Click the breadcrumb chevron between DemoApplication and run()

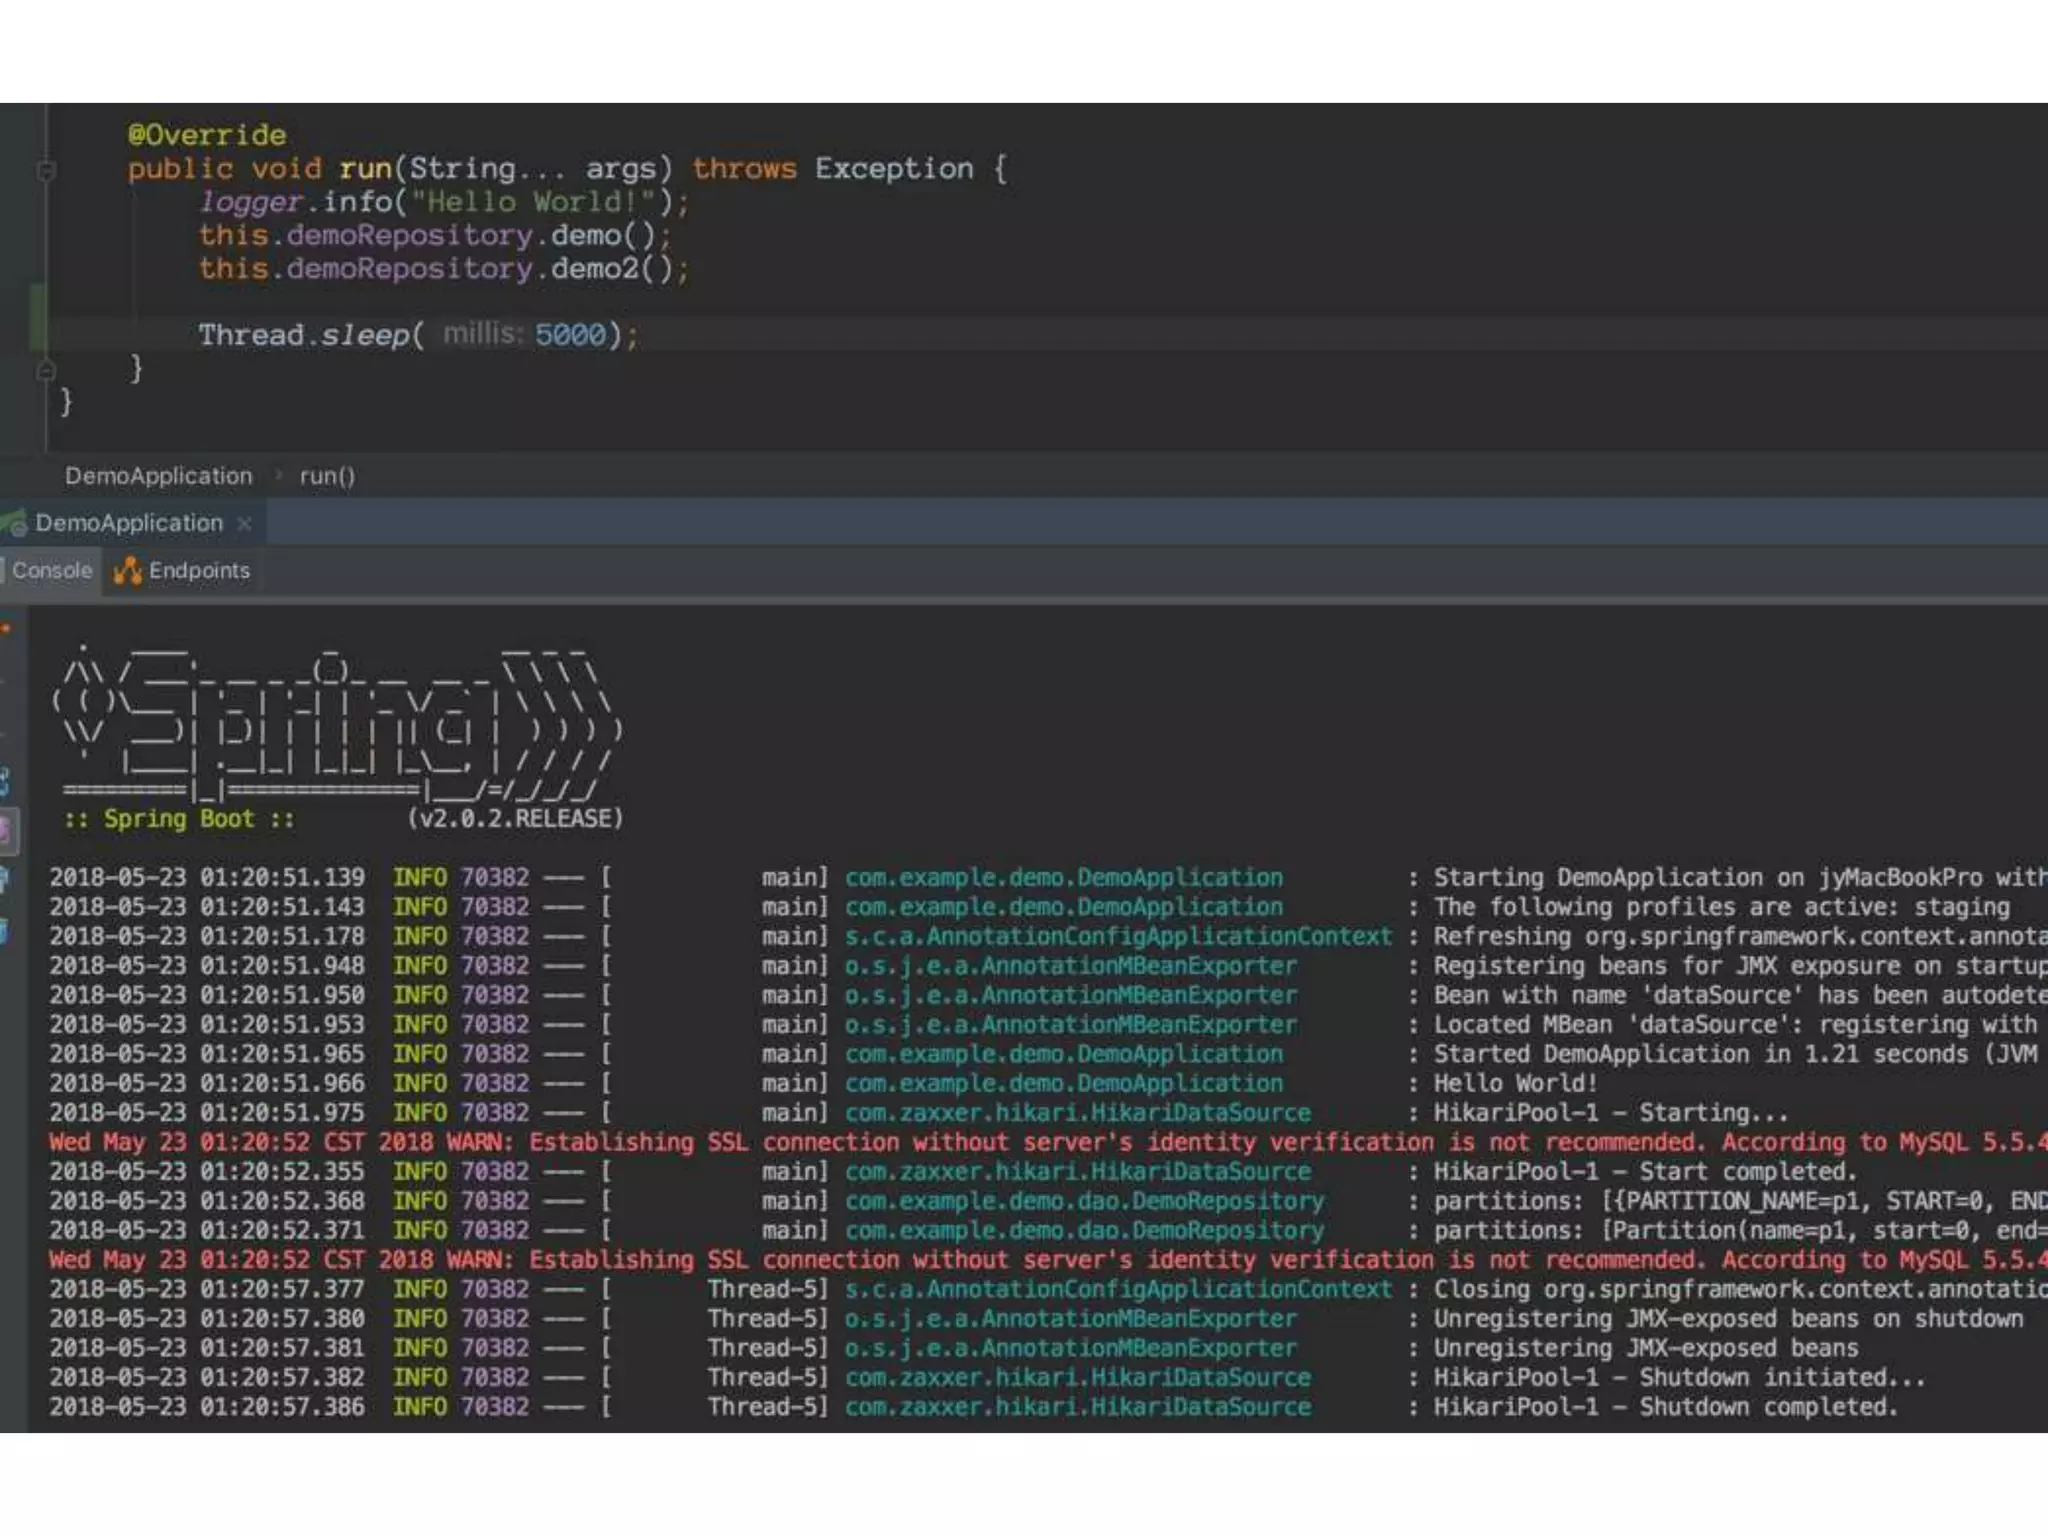pyautogui.click(x=278, y=476)
